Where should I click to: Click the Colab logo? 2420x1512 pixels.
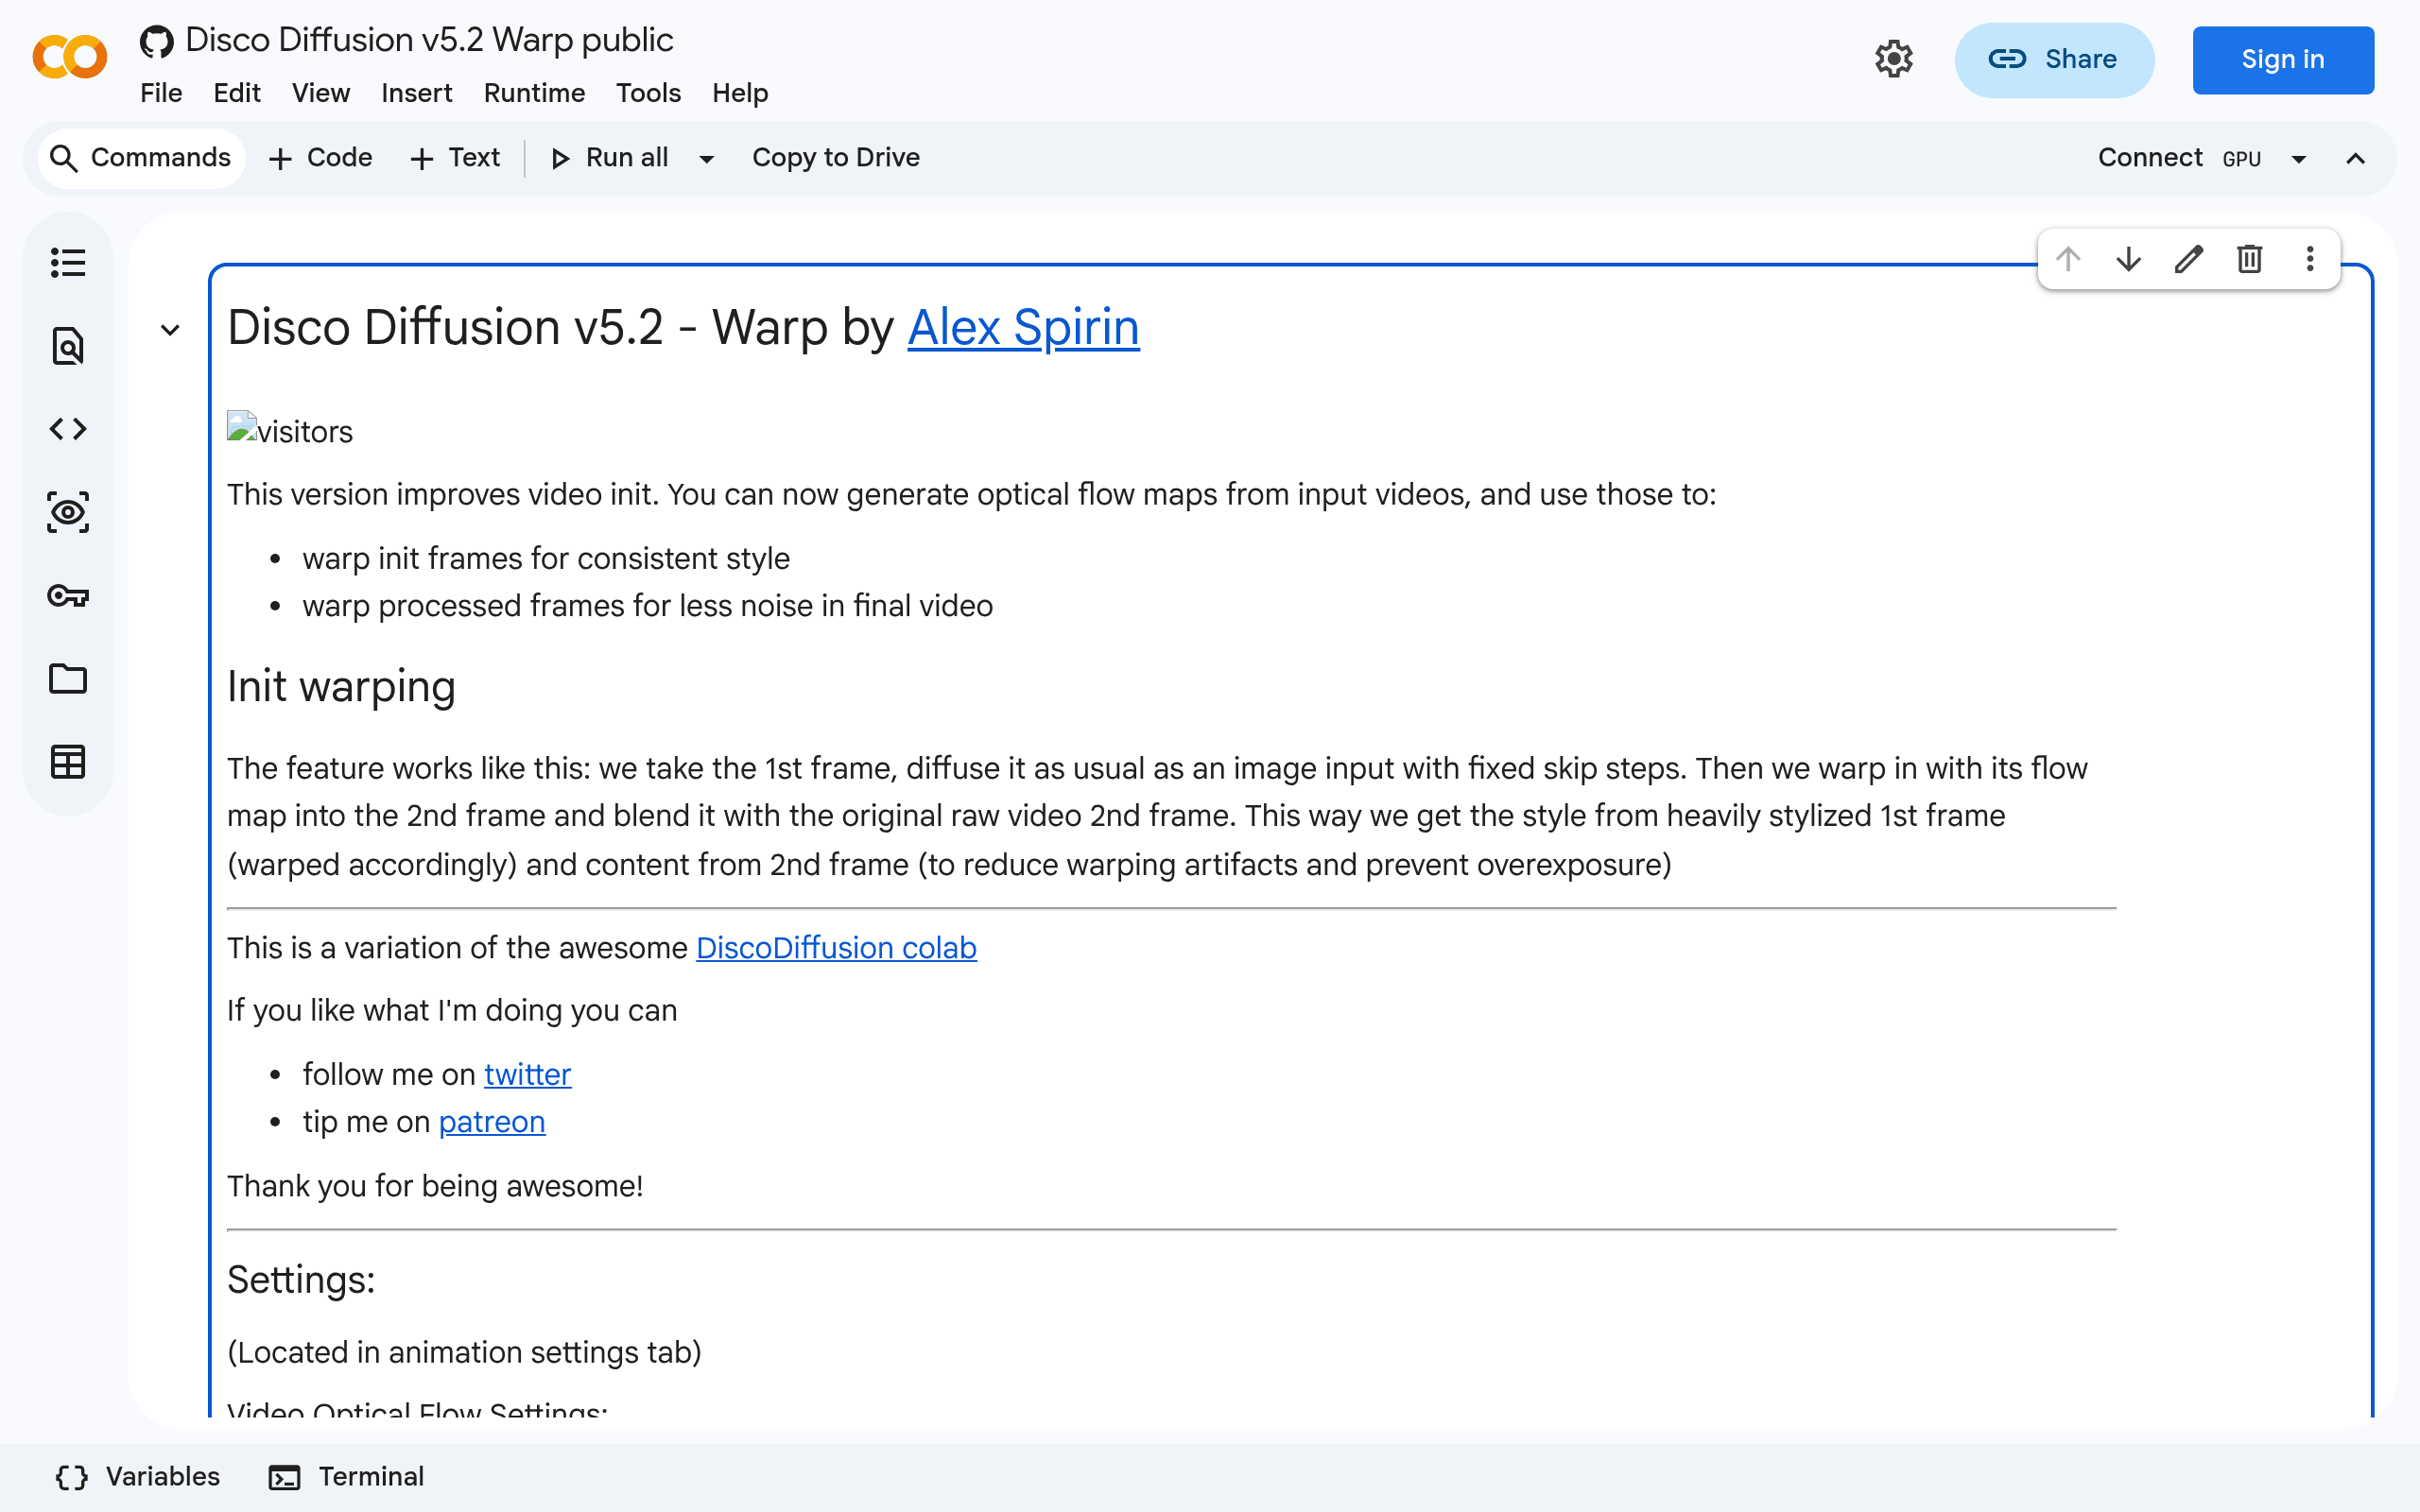click(x=69, y=57)
